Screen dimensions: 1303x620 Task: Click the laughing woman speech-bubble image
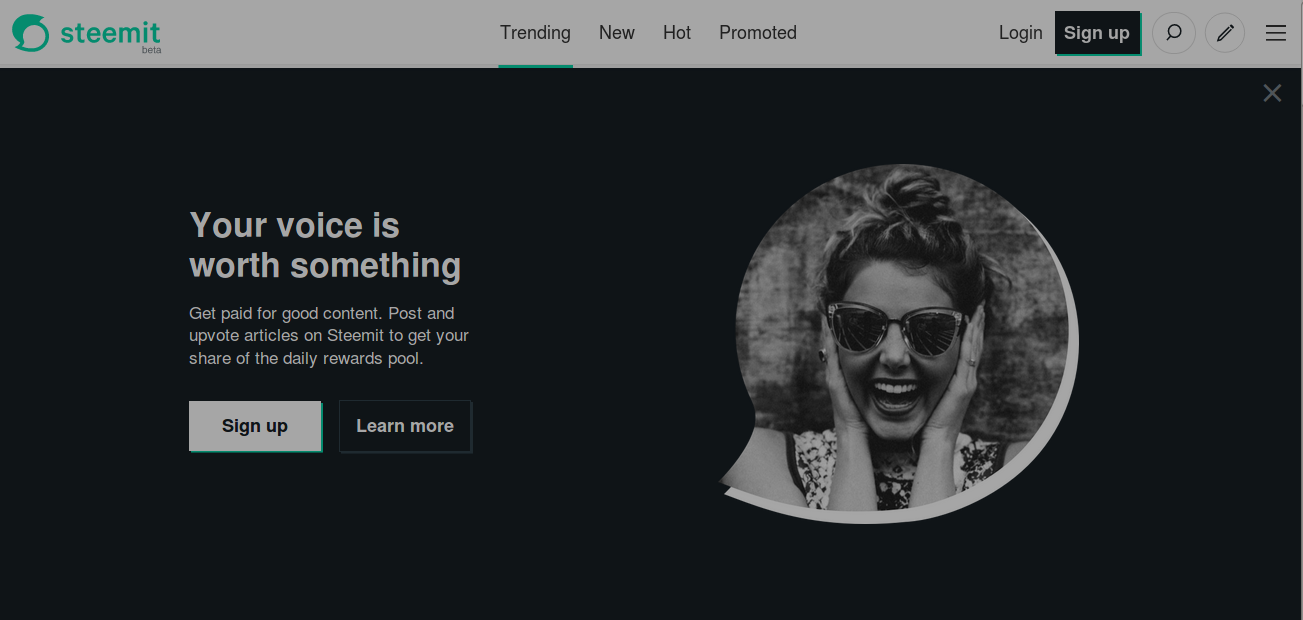pyautogui.click(x=899, y=343)
